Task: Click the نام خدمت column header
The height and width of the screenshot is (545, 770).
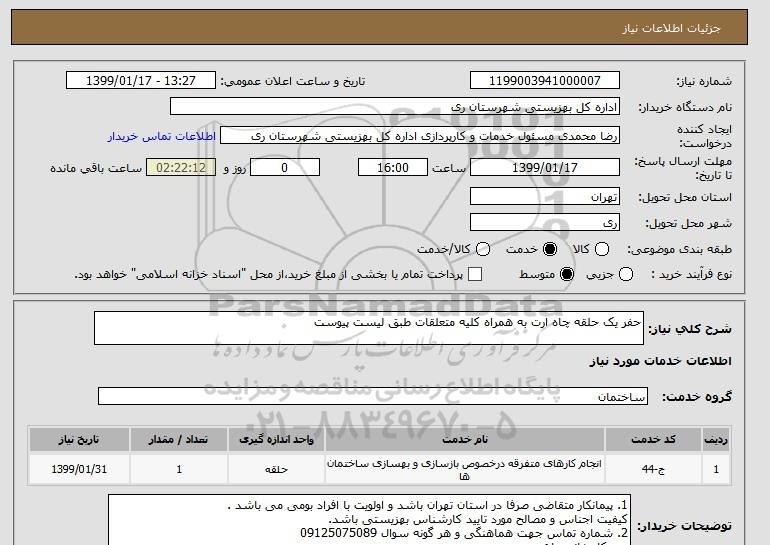Action: (x=465, y=440)
